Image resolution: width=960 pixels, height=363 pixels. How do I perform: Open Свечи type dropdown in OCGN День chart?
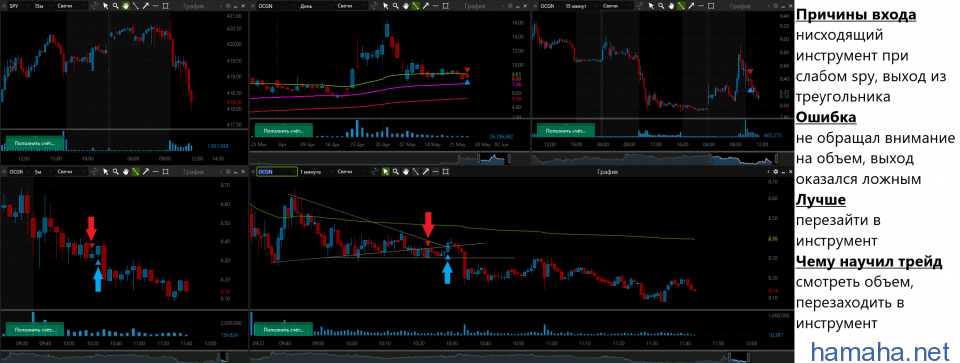point(351,6)
